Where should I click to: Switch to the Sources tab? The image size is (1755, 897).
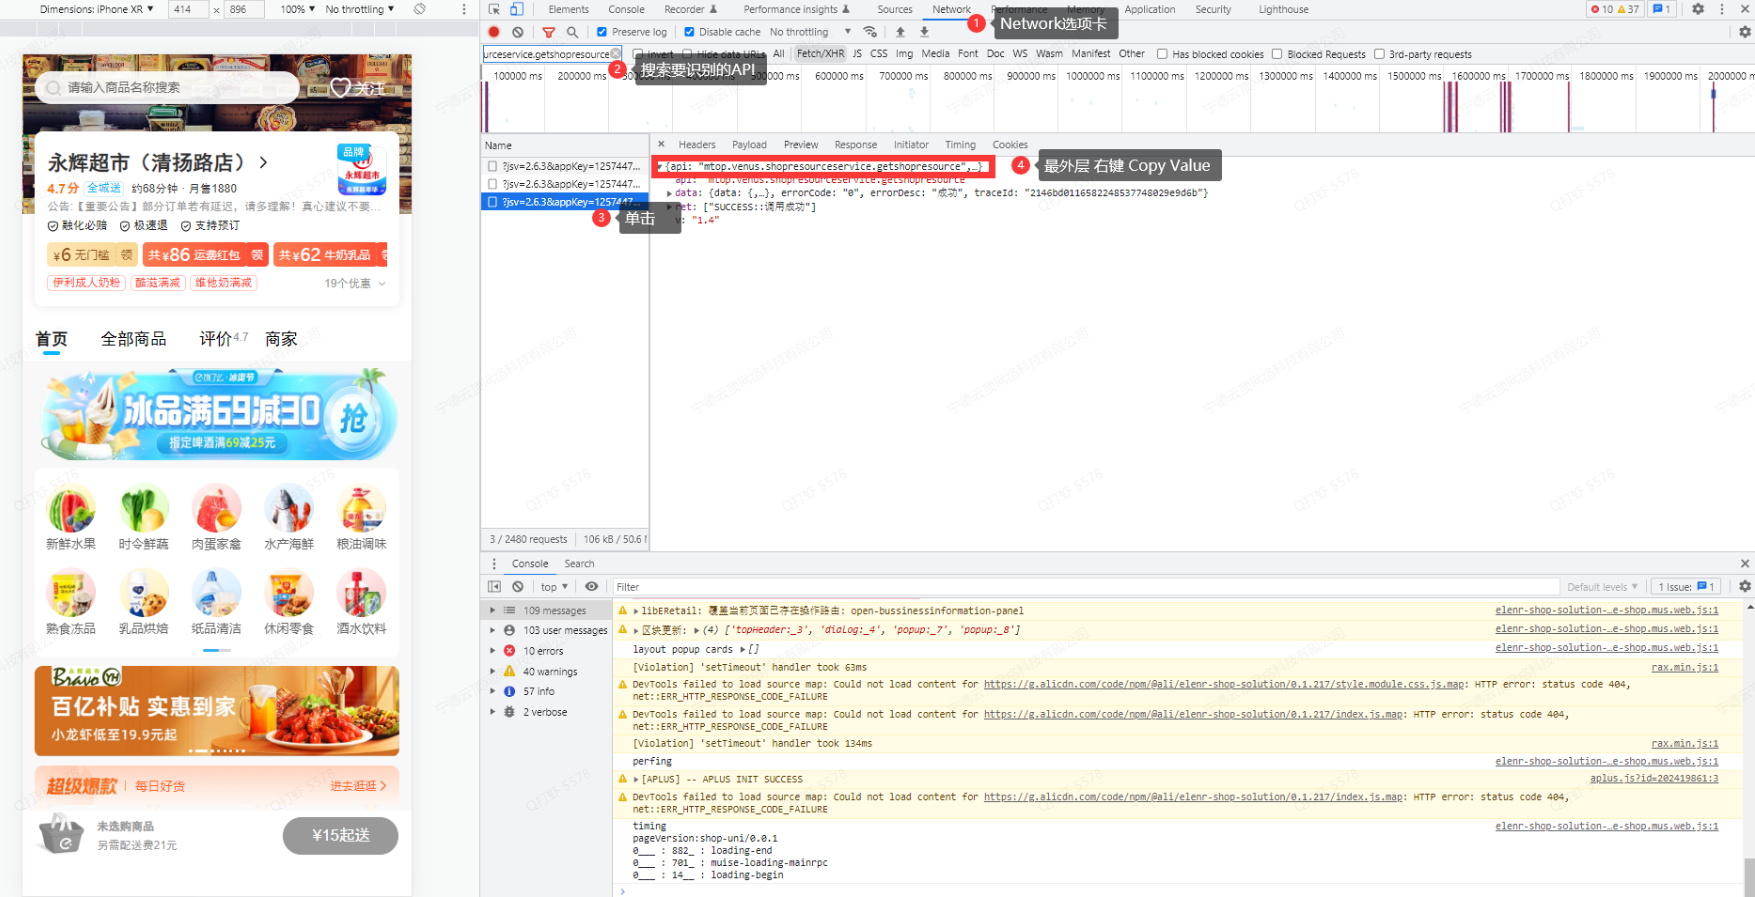pyautogui.click(x=895, y=9)
